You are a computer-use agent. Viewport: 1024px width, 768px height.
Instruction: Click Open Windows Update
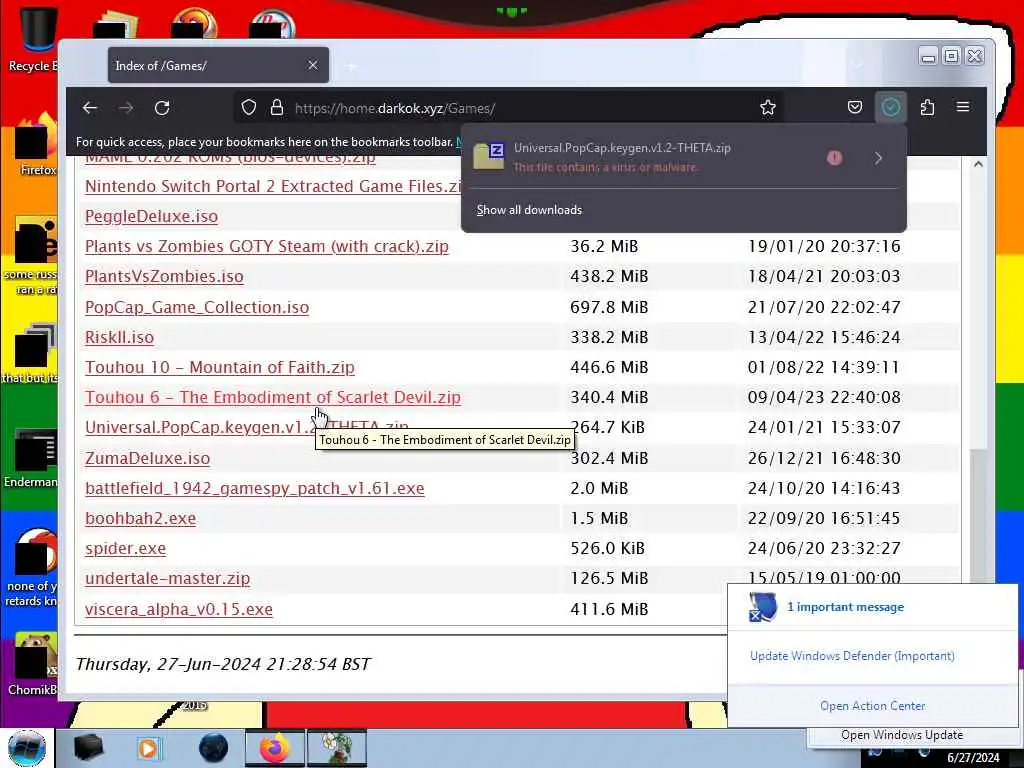coord(902,735)
